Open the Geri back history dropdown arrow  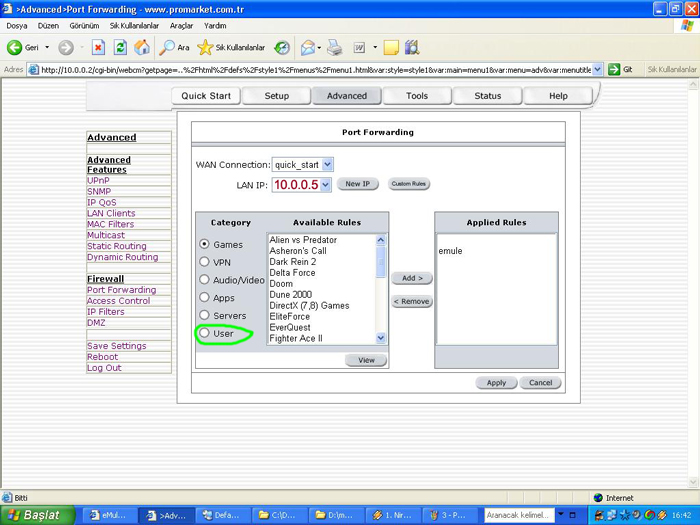pos(47,47)
